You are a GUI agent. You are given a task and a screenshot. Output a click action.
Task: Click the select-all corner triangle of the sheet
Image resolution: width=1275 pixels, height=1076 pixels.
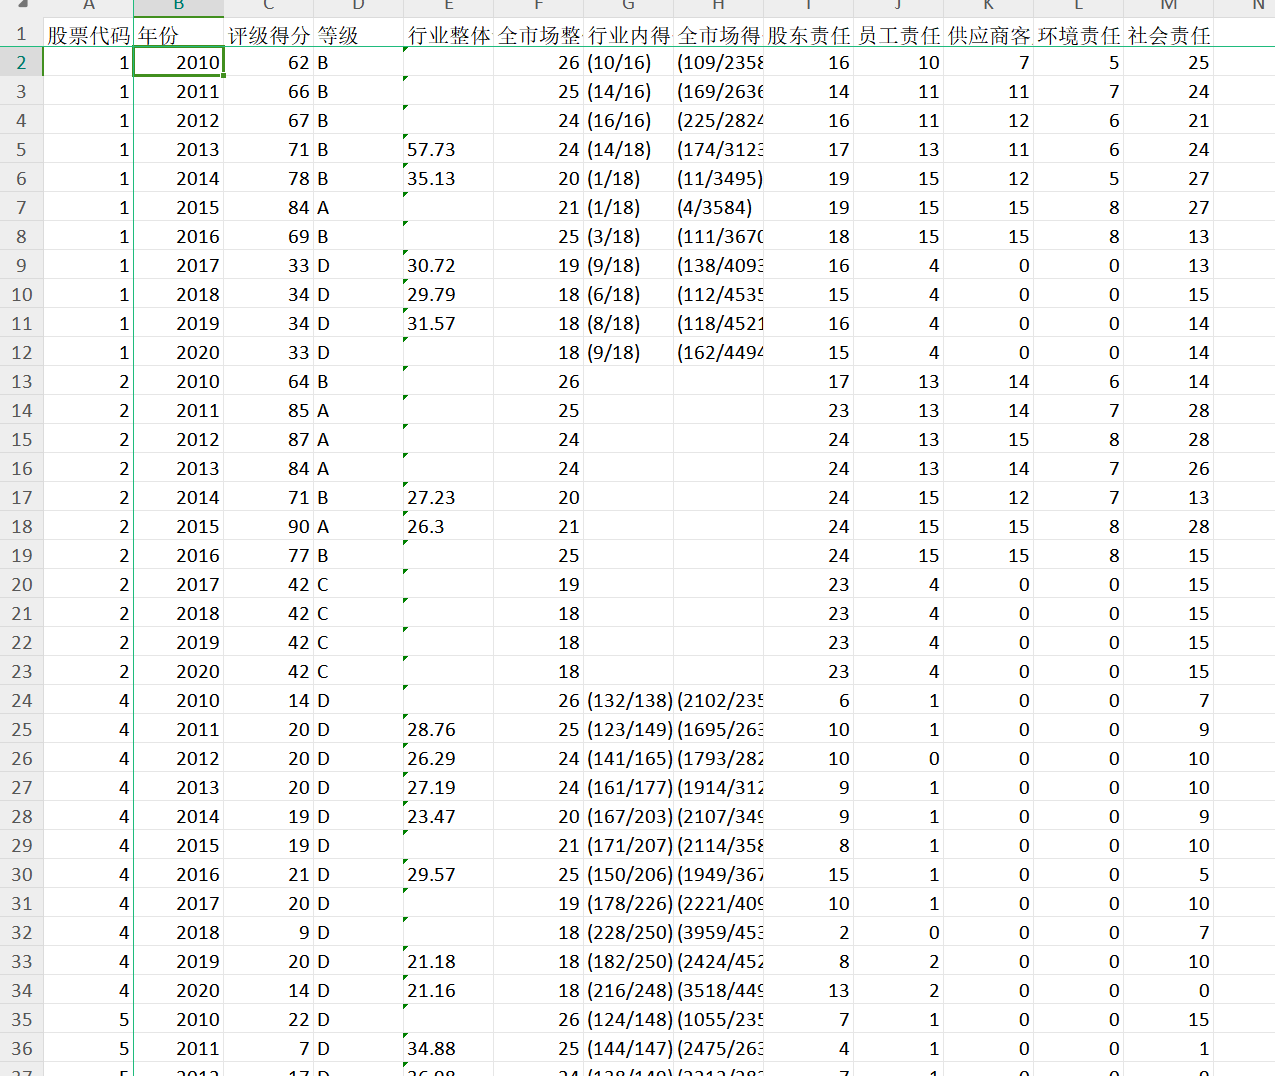pos(22,5)
